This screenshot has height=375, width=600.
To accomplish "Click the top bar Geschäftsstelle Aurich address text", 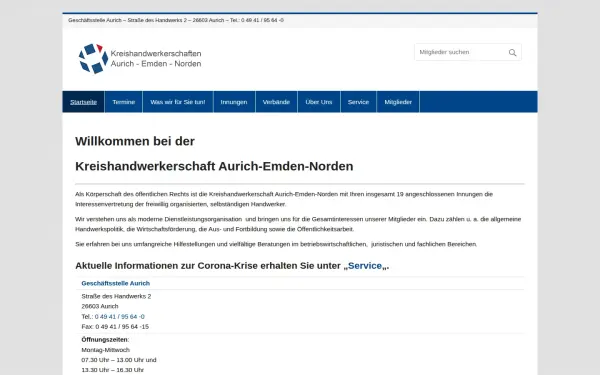I will coord(176,20).
